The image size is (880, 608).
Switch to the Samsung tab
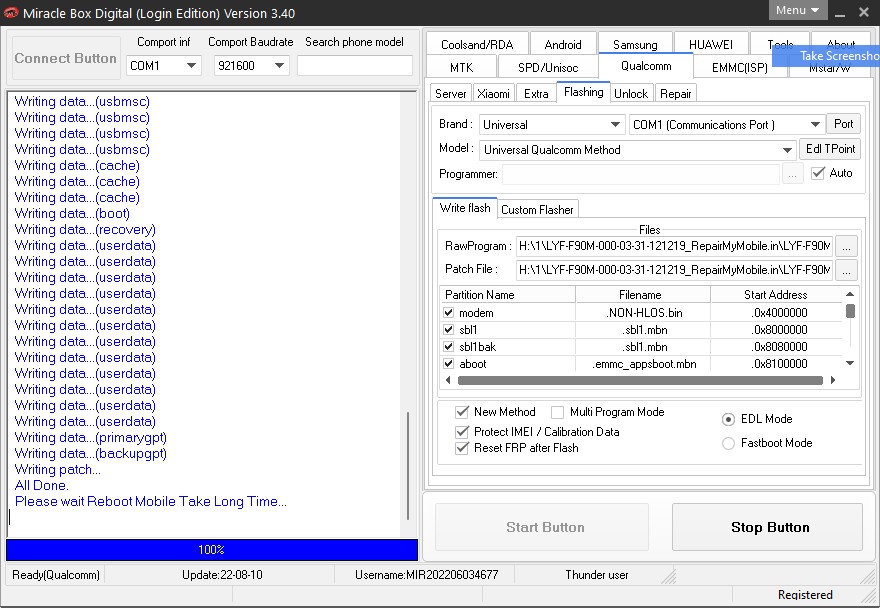tap(635, 44)
